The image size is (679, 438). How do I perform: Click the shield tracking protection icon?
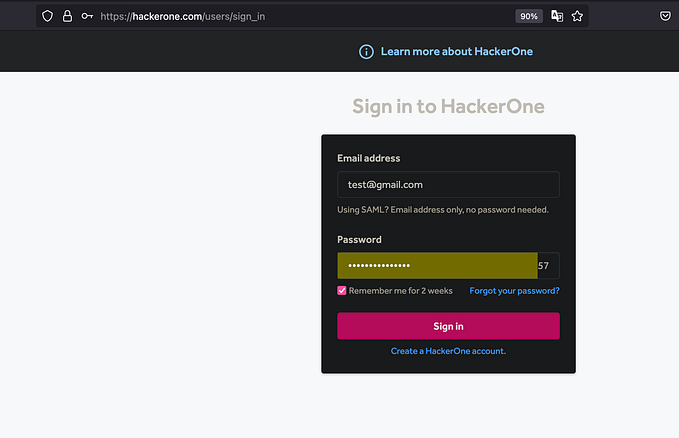coord(47,16)
